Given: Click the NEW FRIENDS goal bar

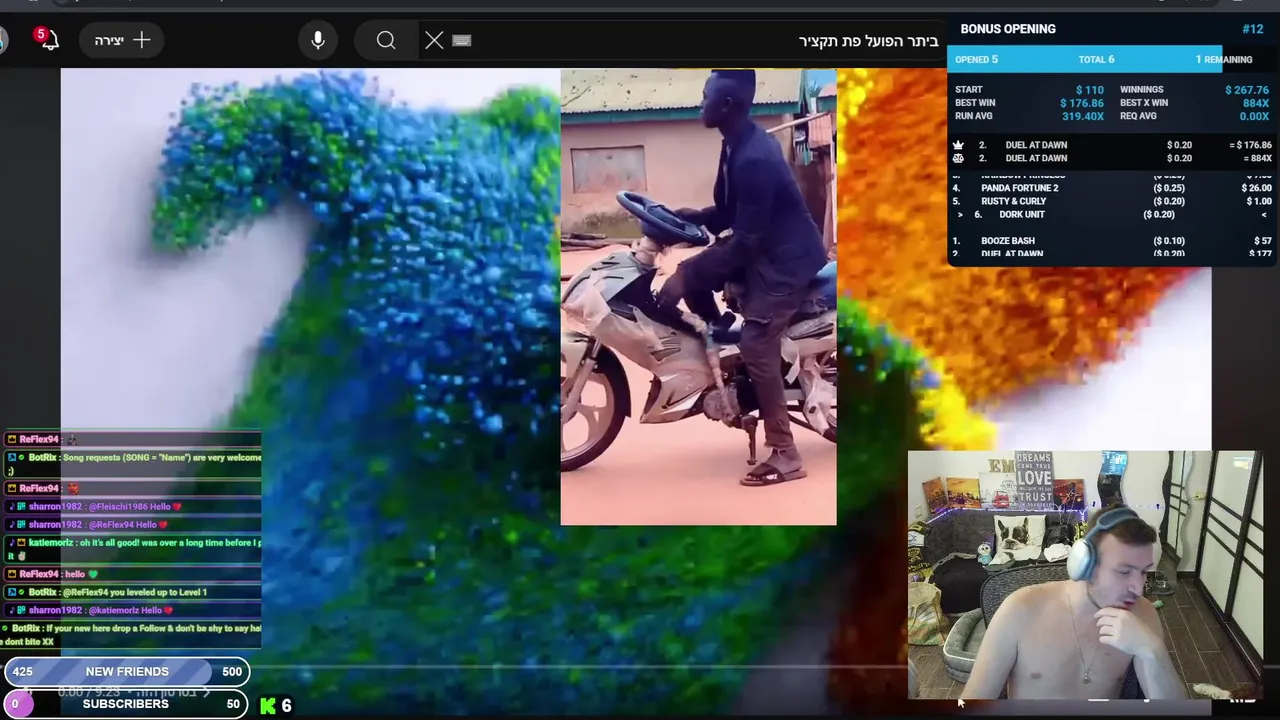Looking at the screenshot, I should coord(126,672).
